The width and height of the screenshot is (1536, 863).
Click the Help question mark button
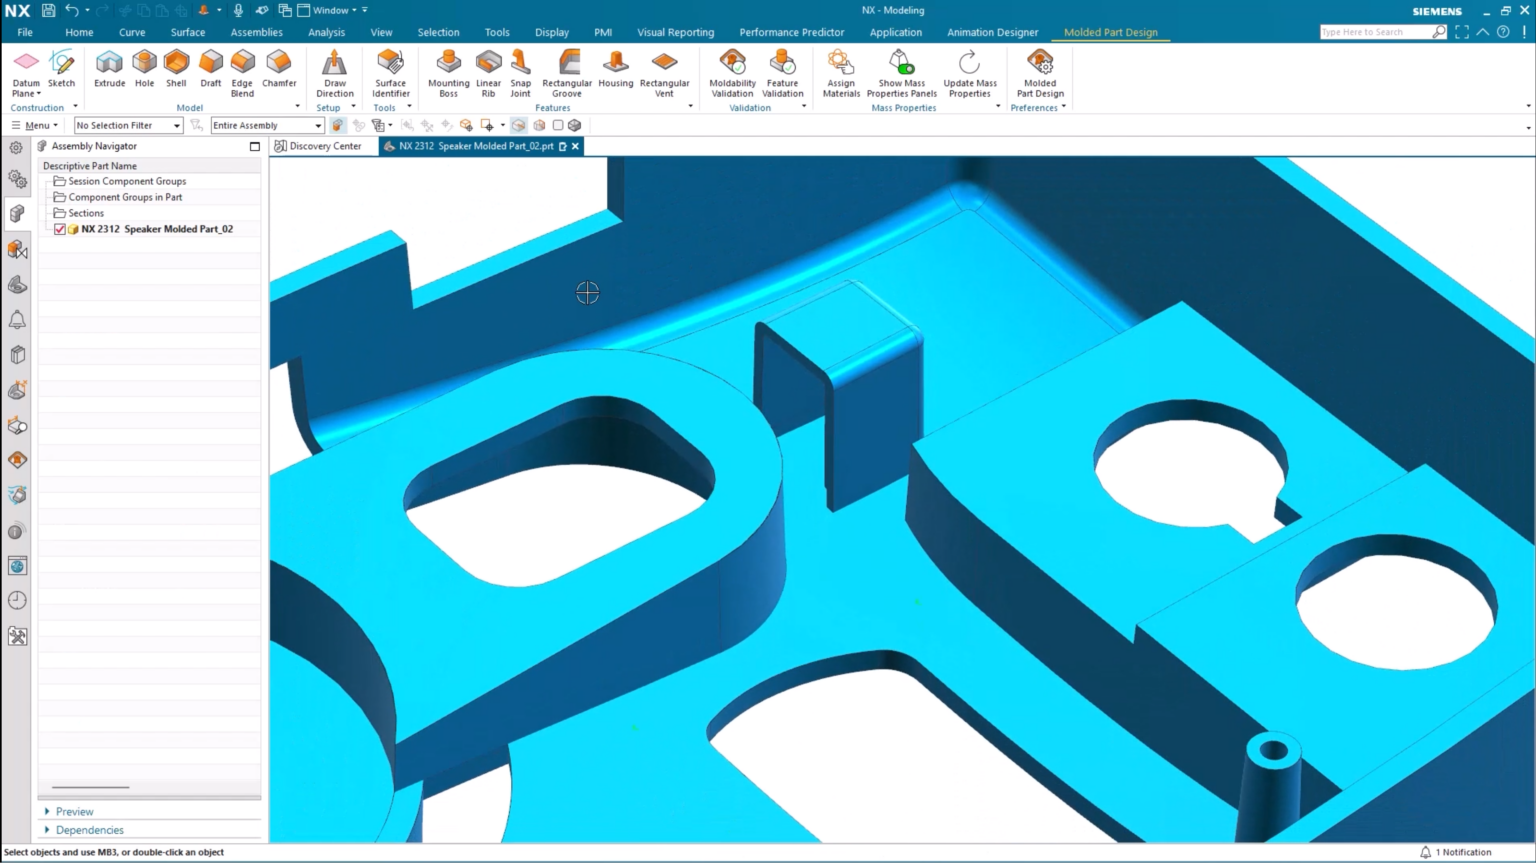click(1502, 31)
